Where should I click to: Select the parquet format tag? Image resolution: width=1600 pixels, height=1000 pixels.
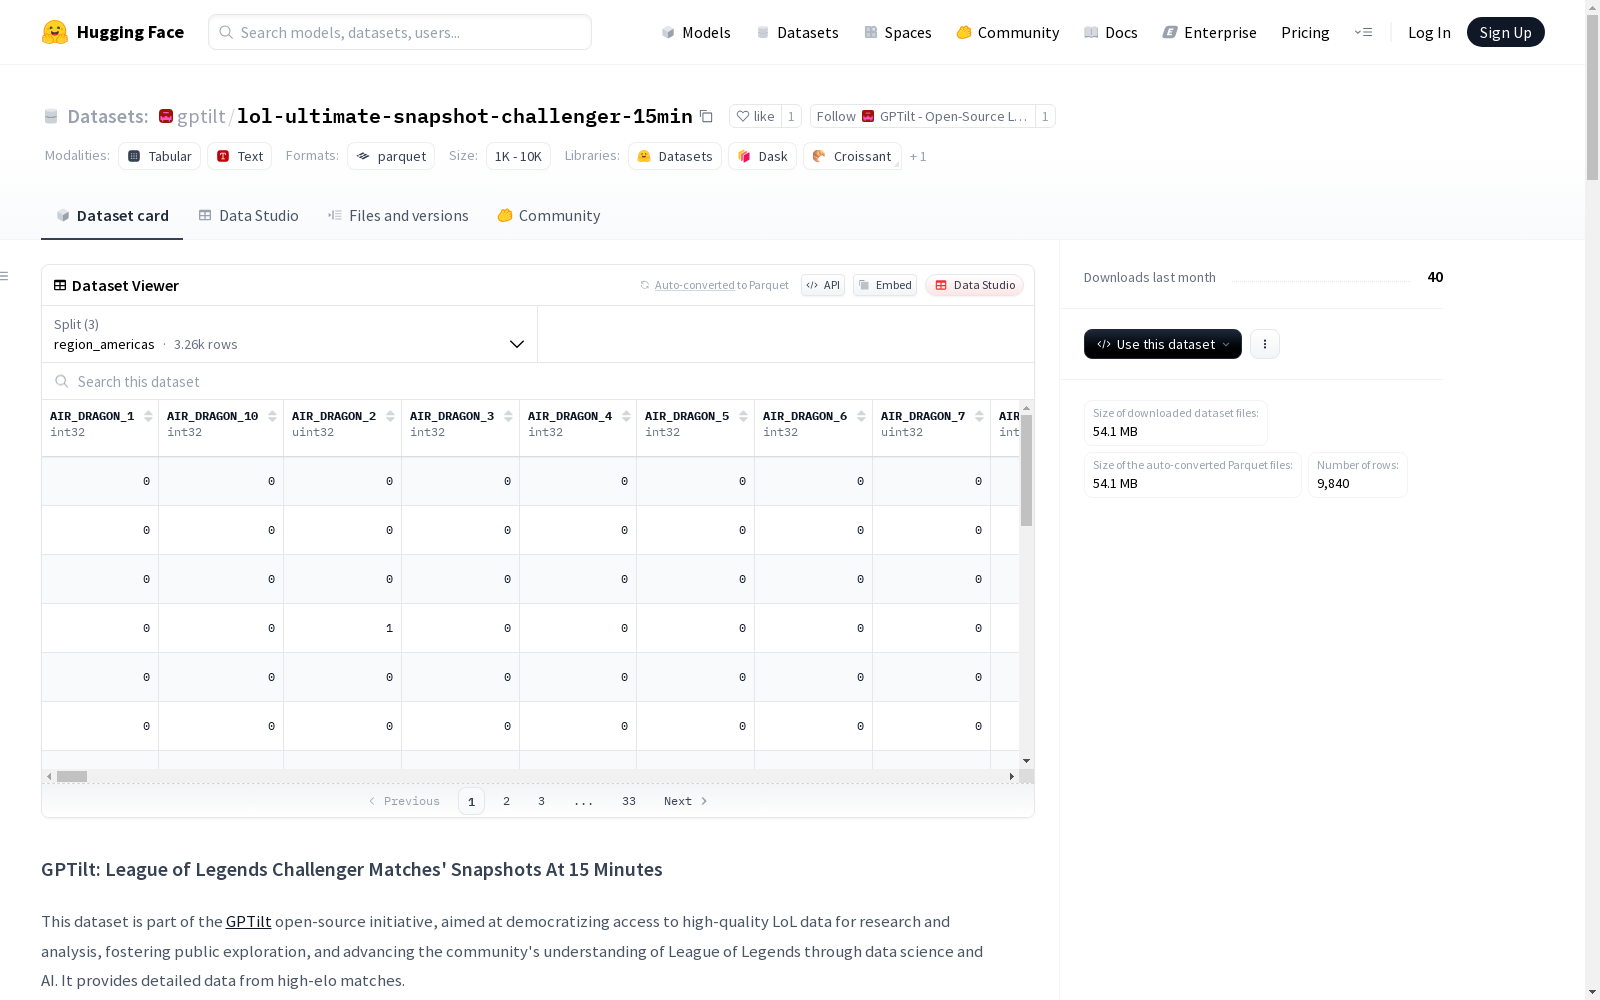[391, 156]
